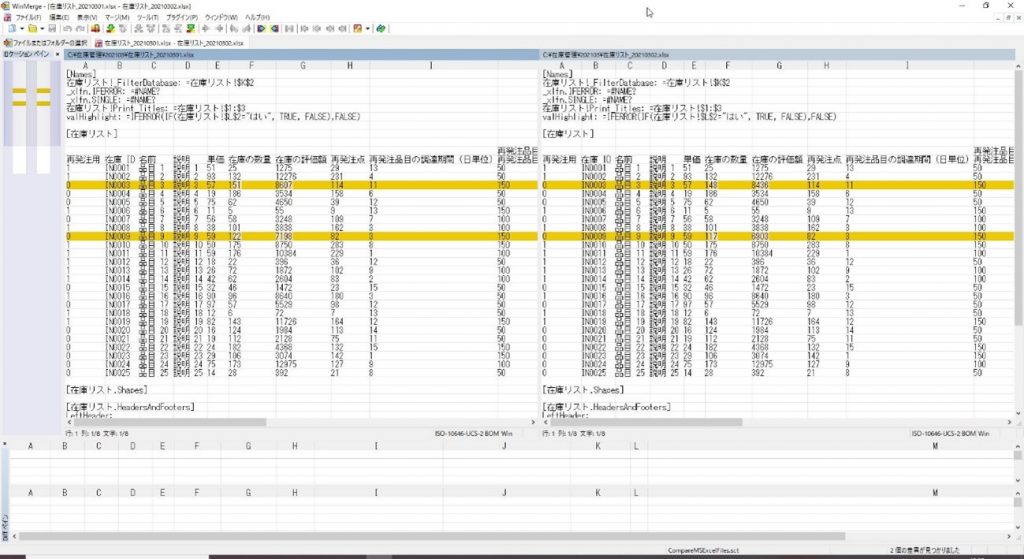Click the Copy Right arrow toolbar icon
The height and width of the screenshot is (559, 1024).
pos(205,29)
